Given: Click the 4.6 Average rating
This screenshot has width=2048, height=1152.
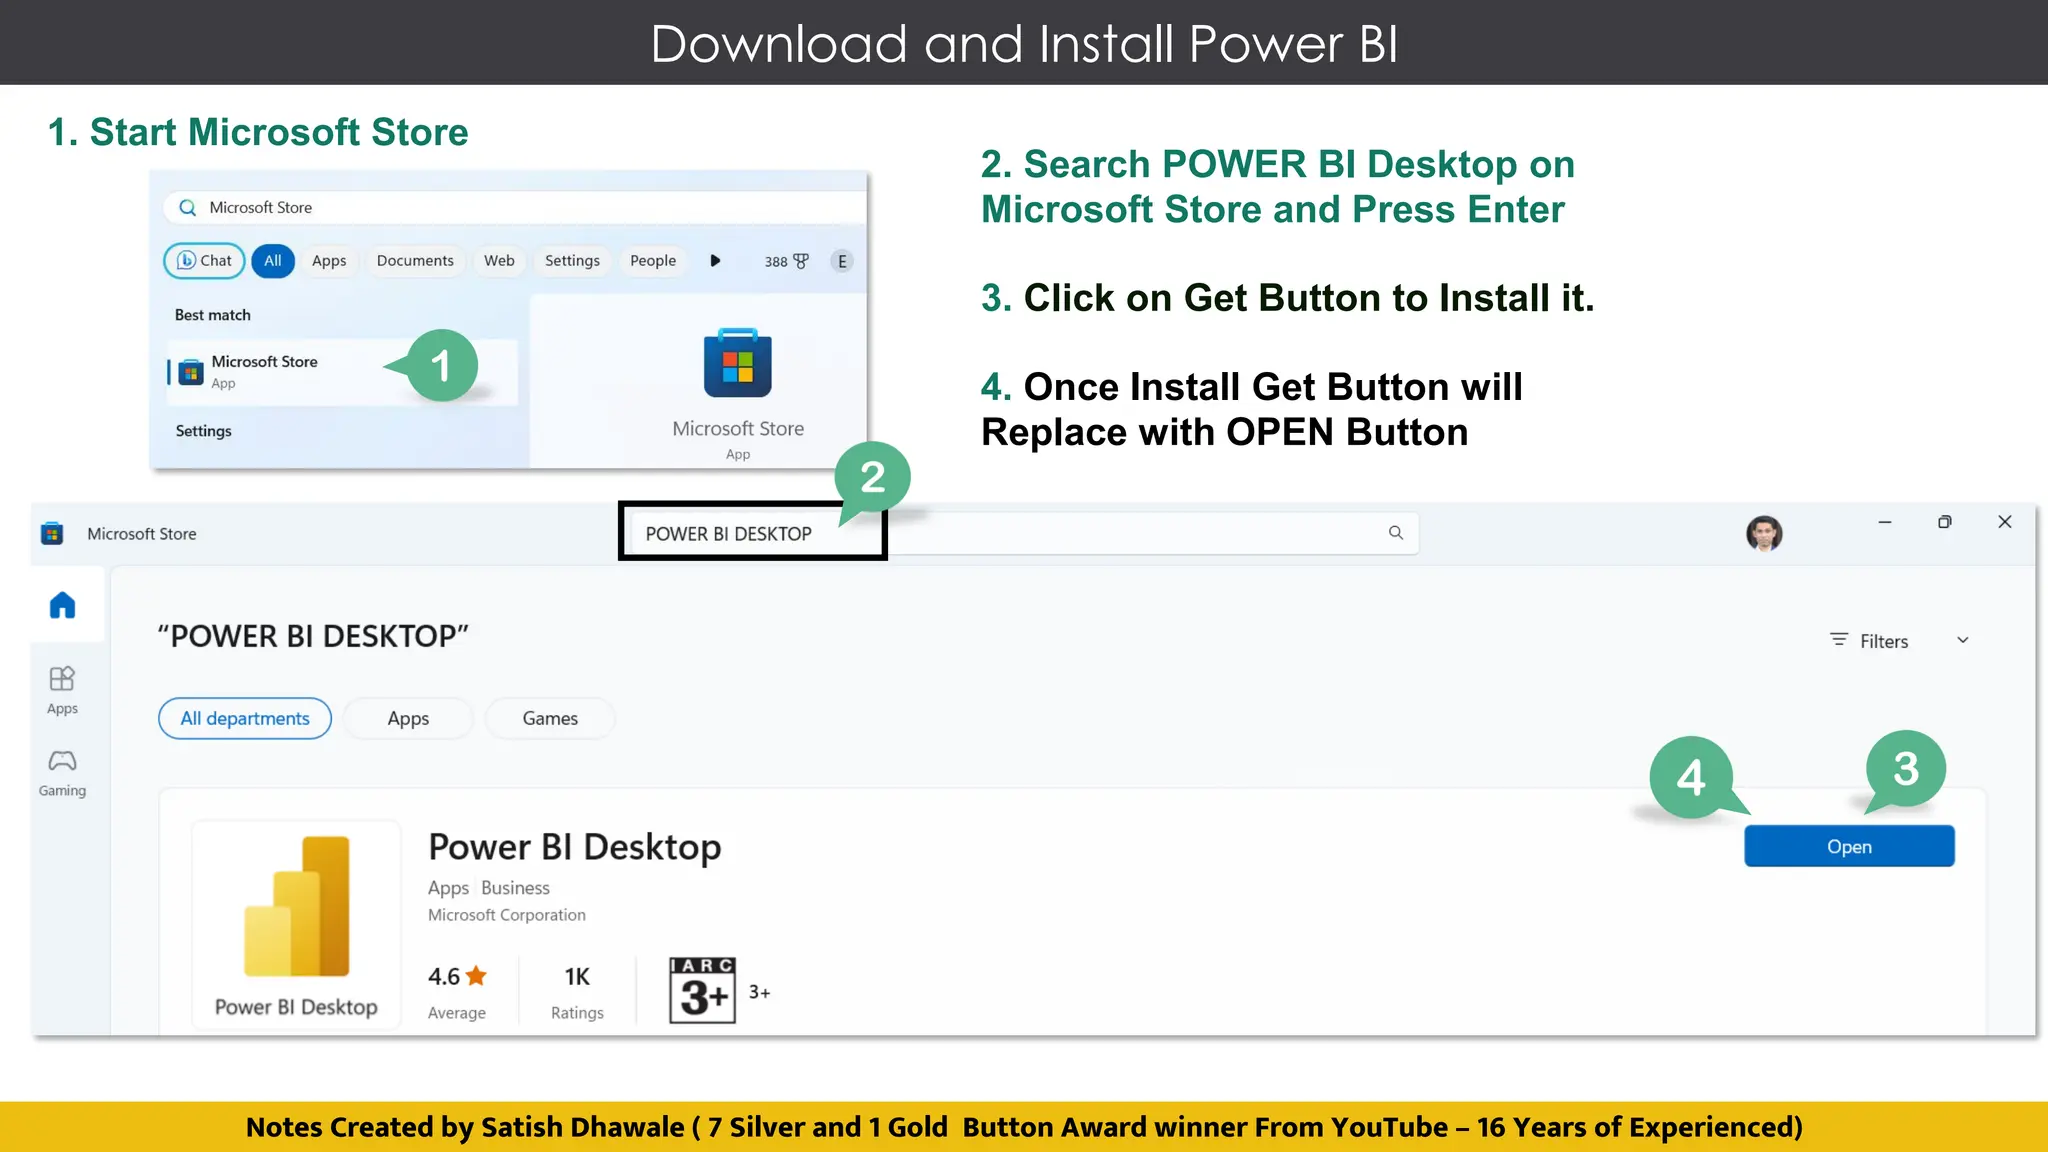Looking at the screenshot, I should (x=457, y=991).
